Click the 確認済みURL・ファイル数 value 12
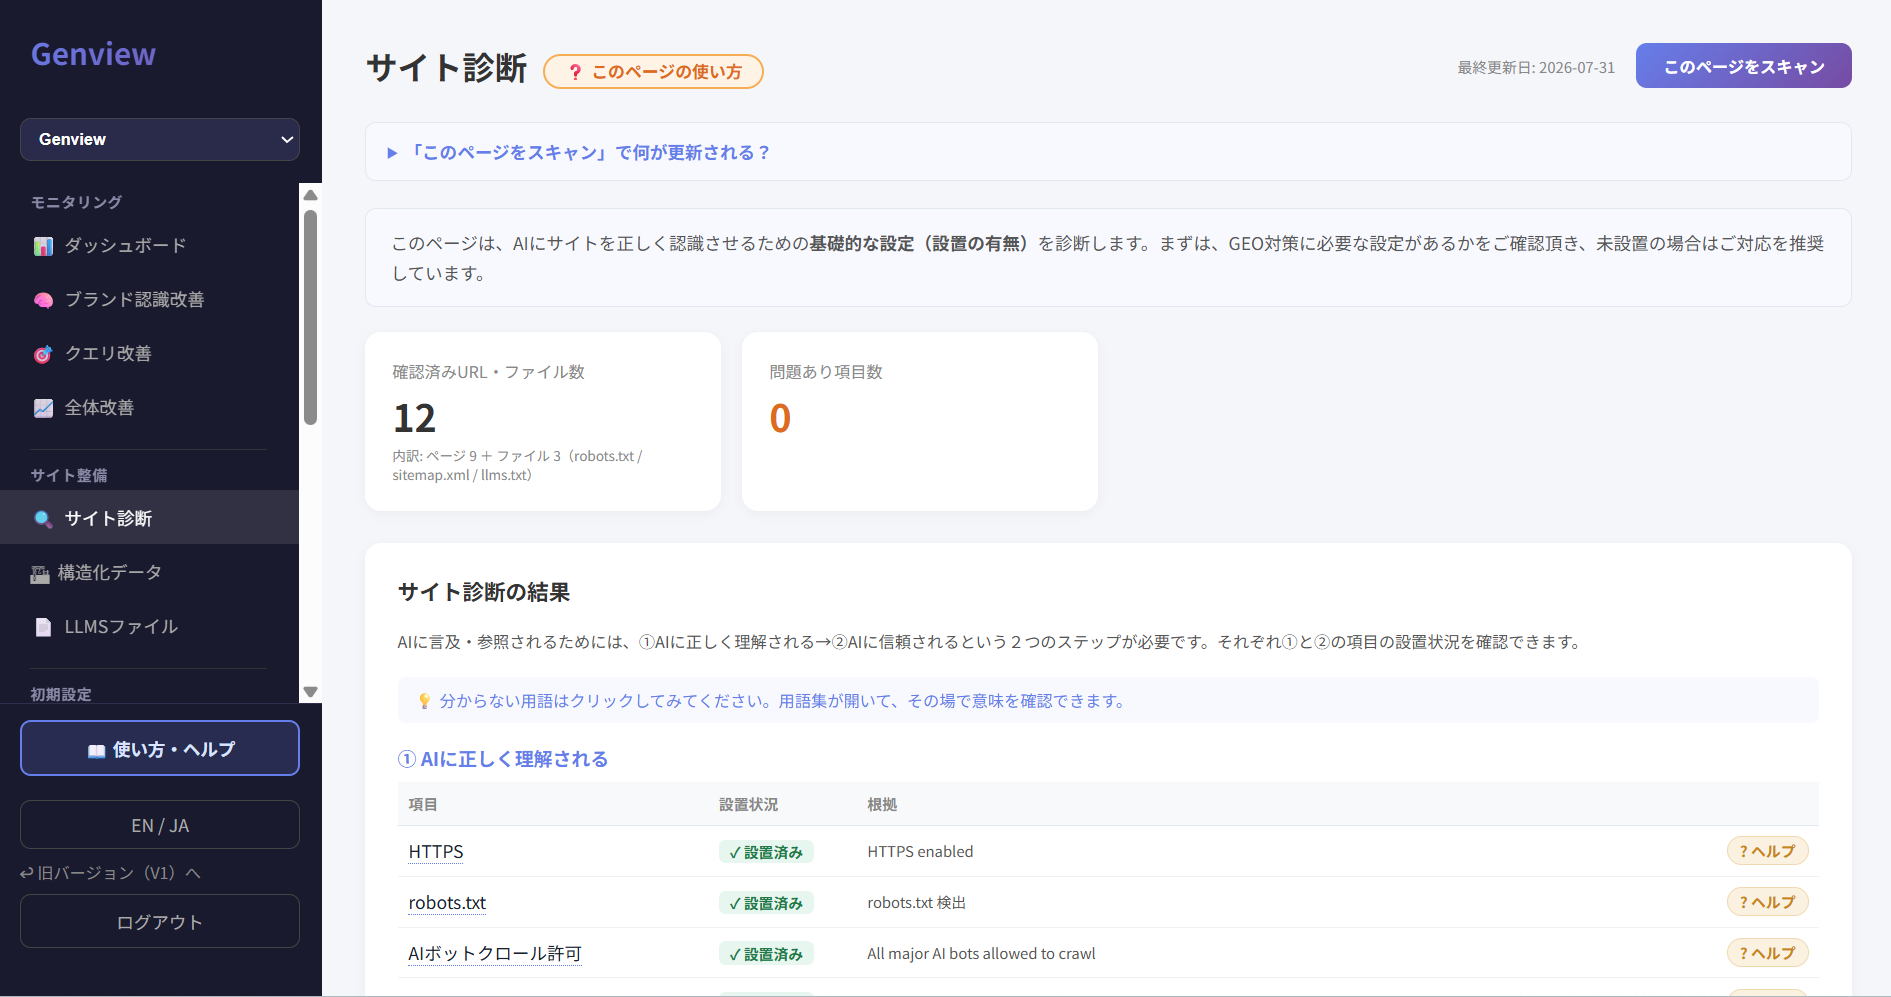This screenshot has width=1891, height=997. (414, 418)
